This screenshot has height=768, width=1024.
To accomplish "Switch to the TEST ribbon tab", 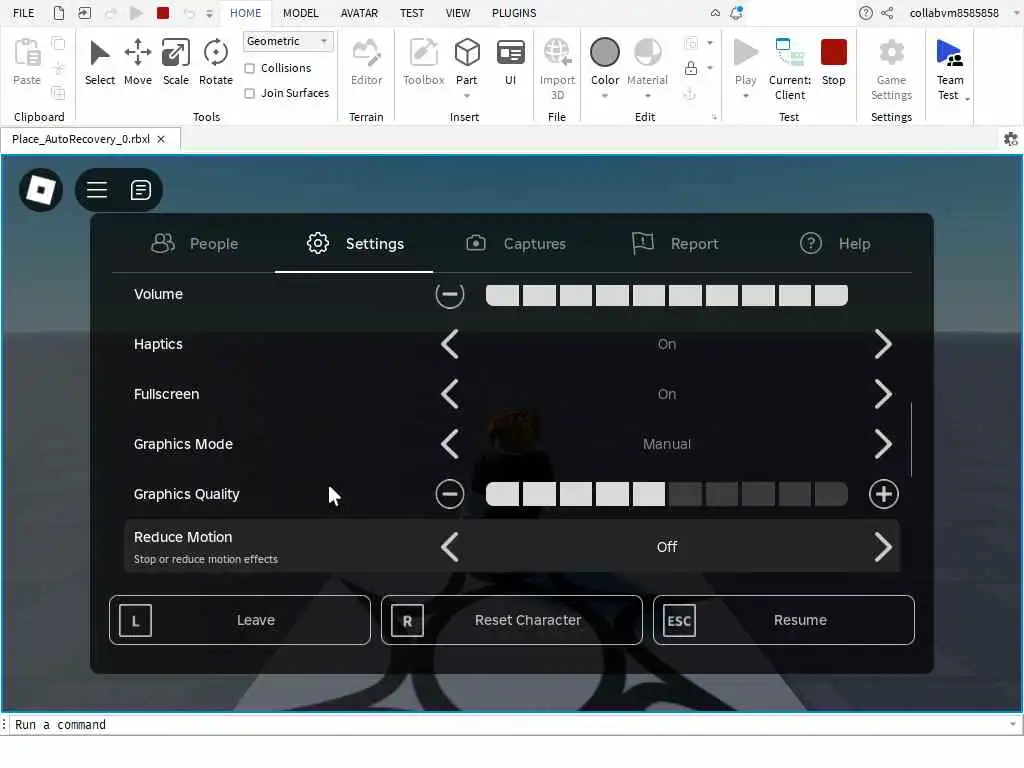I will coord(411,13).
